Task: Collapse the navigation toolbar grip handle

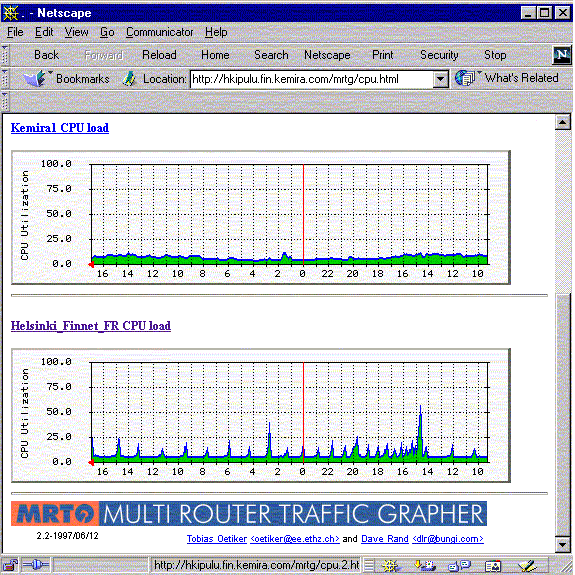Action: (x=5, y=55)
